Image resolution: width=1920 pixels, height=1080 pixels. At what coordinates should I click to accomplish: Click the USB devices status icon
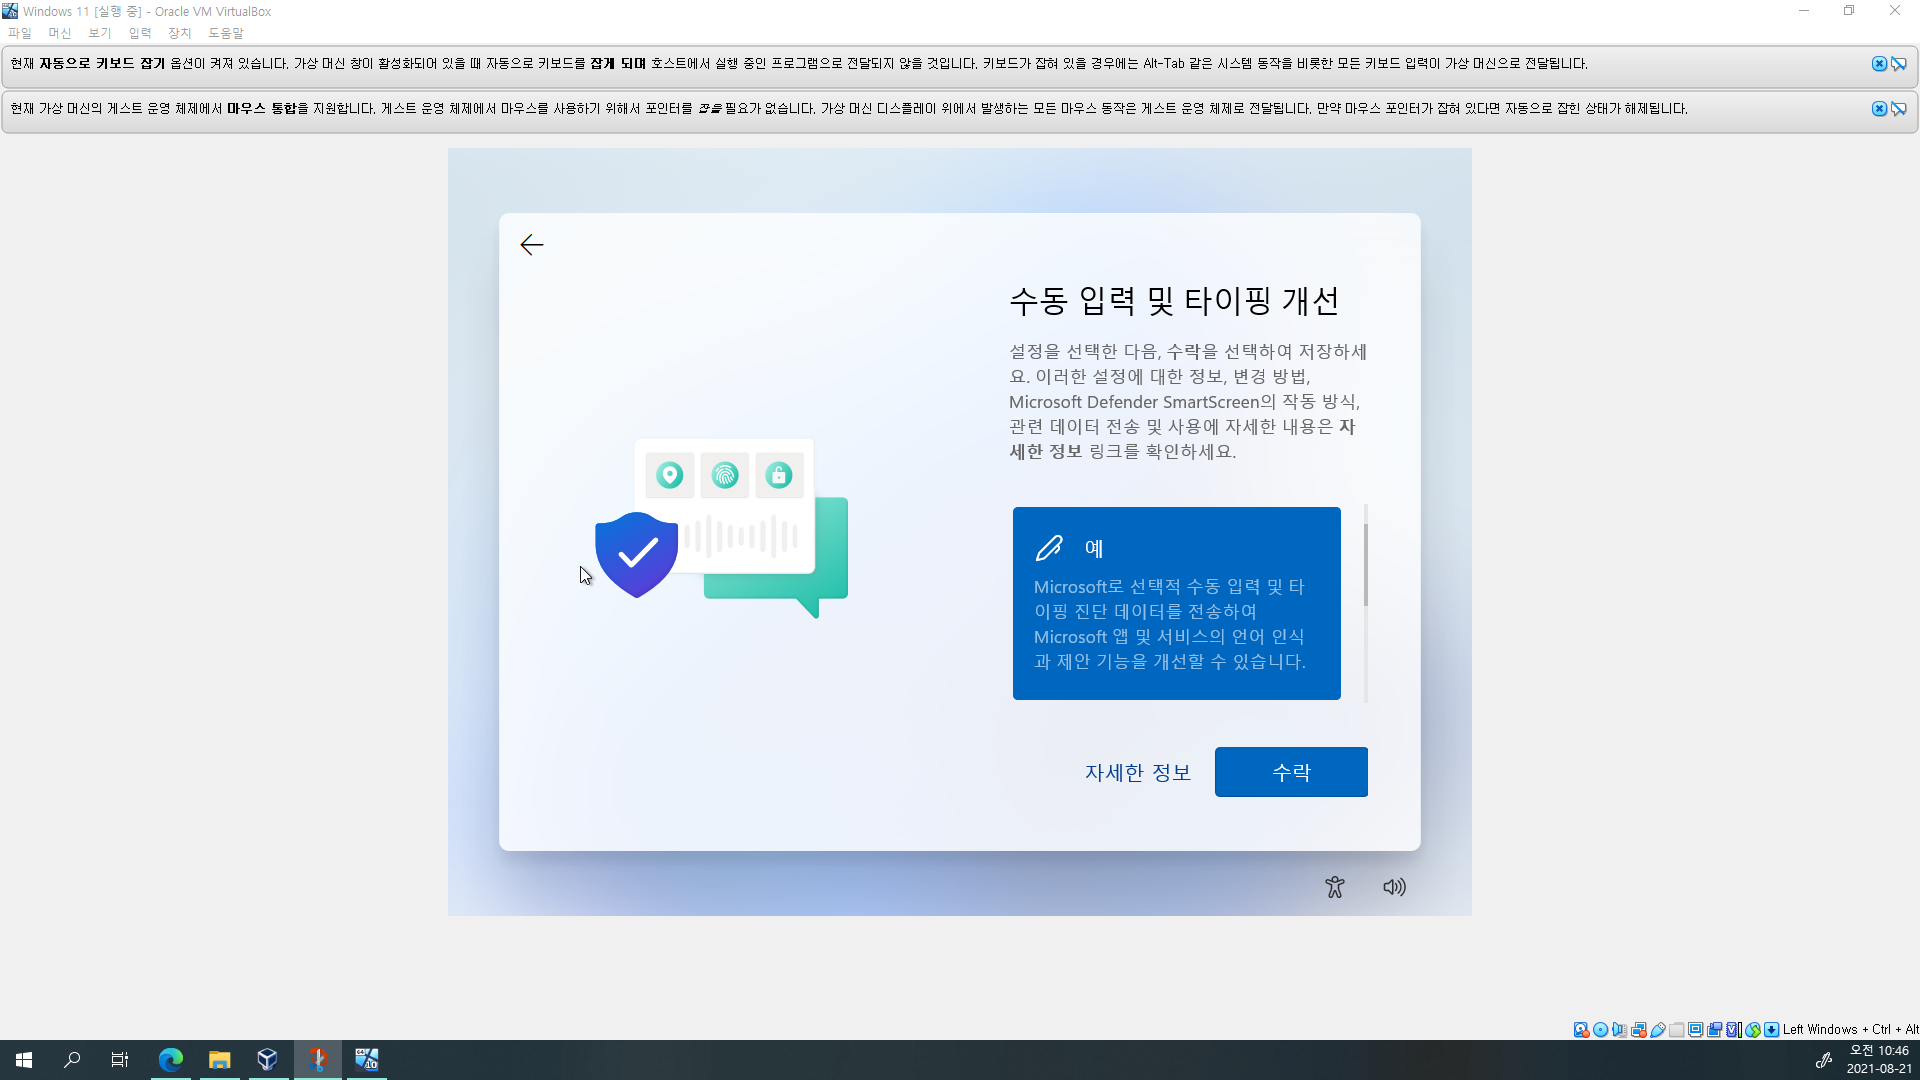point(1658,1029)
